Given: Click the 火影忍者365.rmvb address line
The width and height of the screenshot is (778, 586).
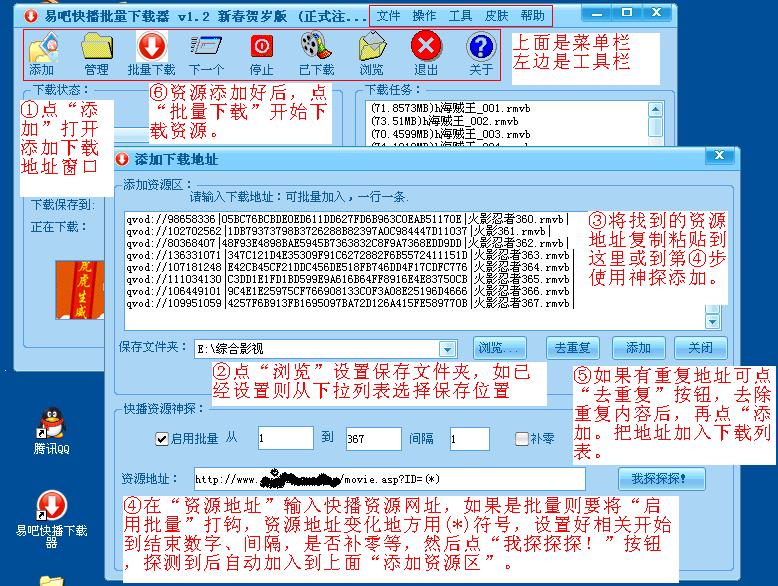Looking at the screenshot, I should click(x=350, y=279).
